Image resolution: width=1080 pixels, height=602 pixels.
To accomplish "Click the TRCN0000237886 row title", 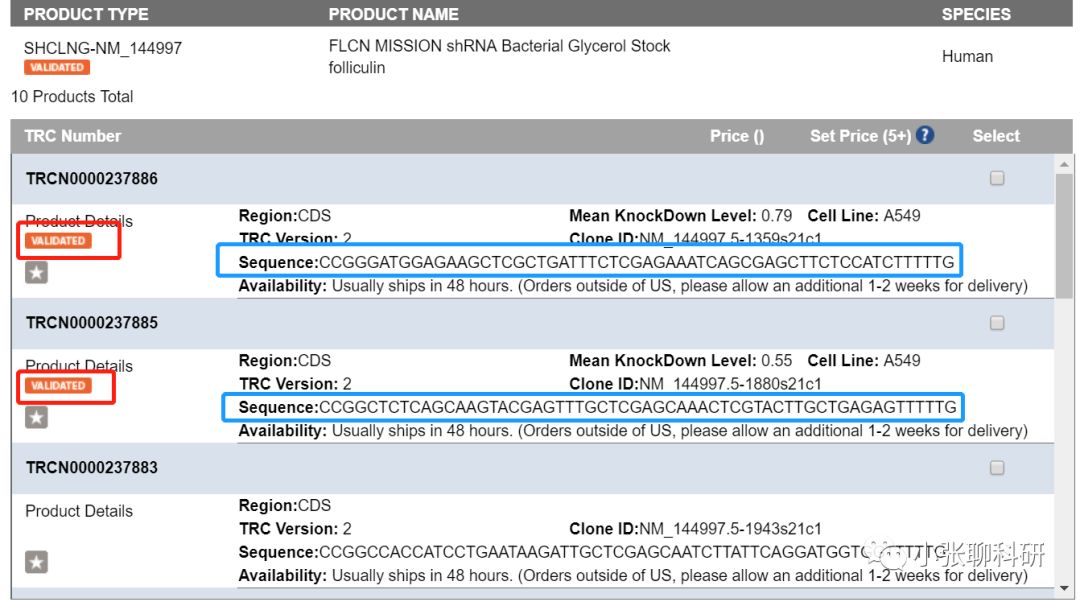I will pos(92,179).
